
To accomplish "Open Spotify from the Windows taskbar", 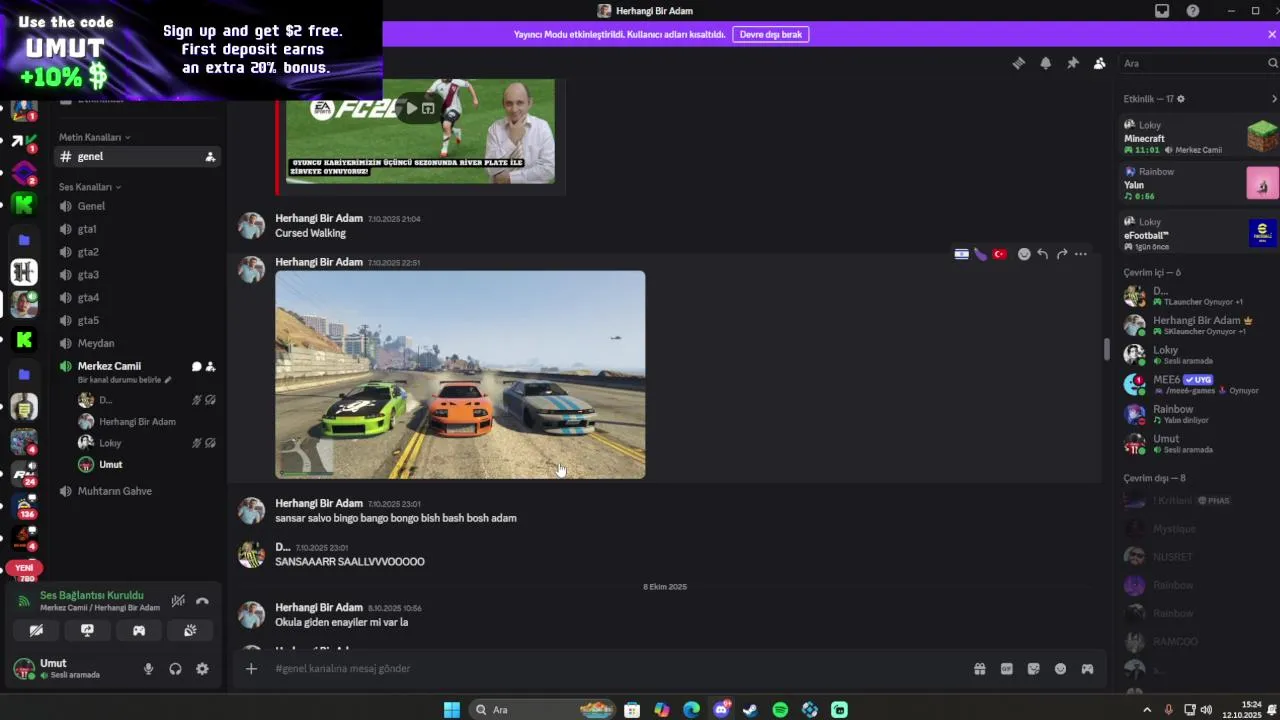I will pos(780,710).
